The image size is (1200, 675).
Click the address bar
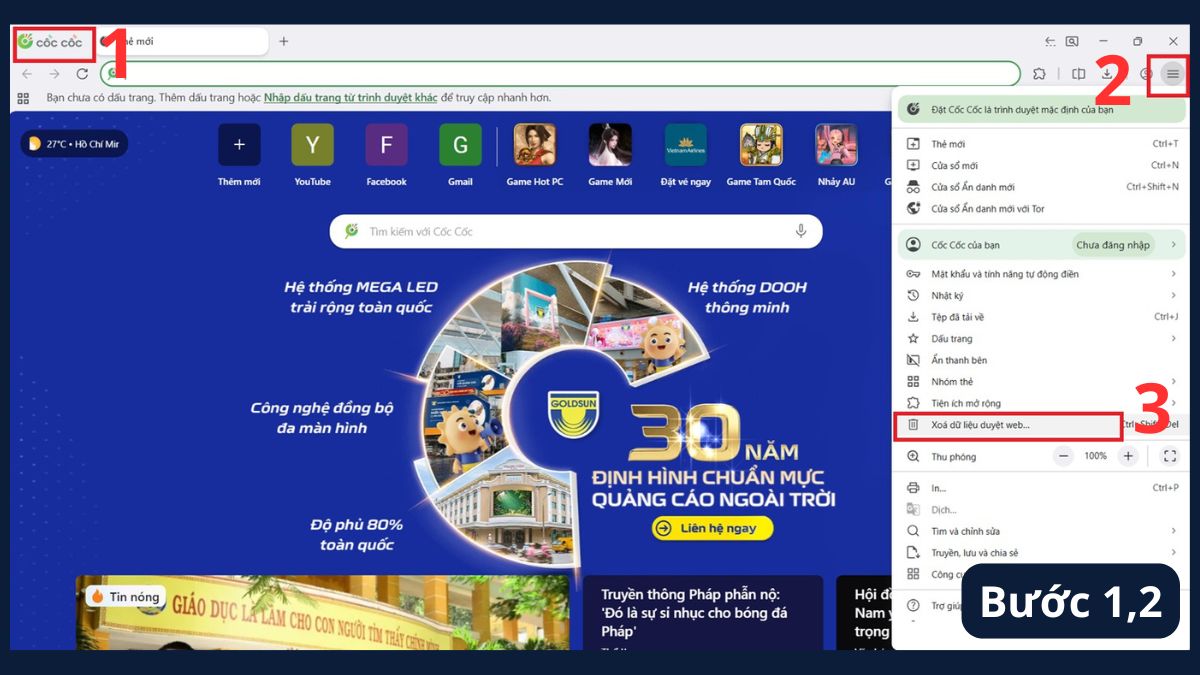pyautogui.click(x=560, y=74)
